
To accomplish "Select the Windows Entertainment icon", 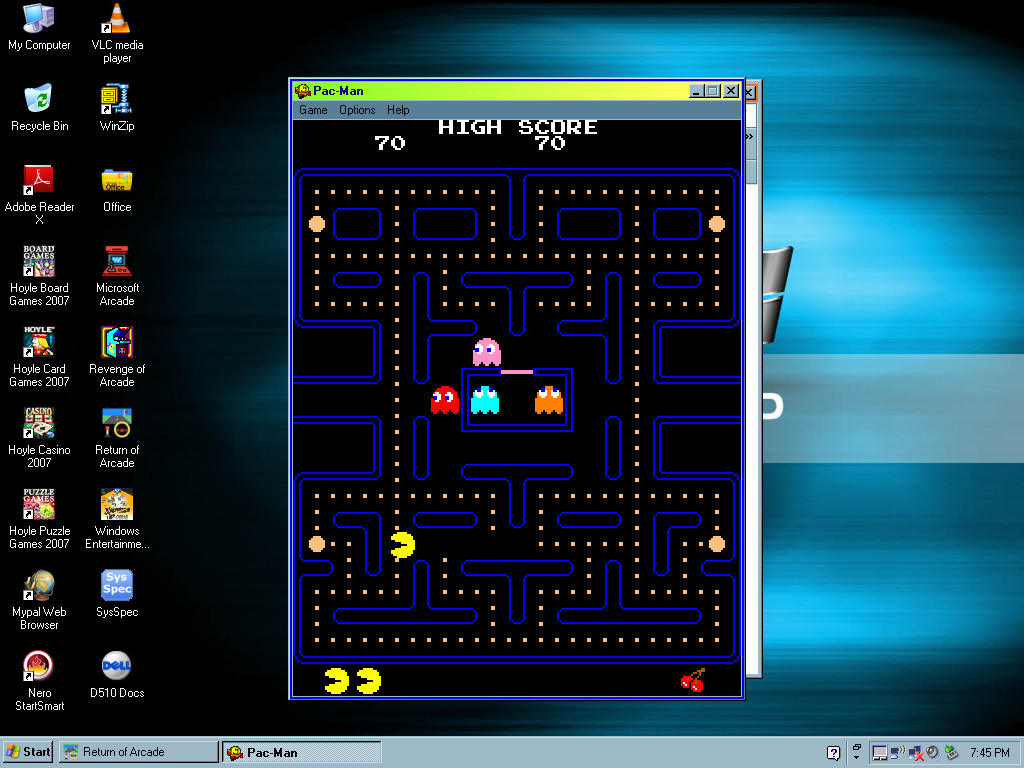I will coord(117,519).
